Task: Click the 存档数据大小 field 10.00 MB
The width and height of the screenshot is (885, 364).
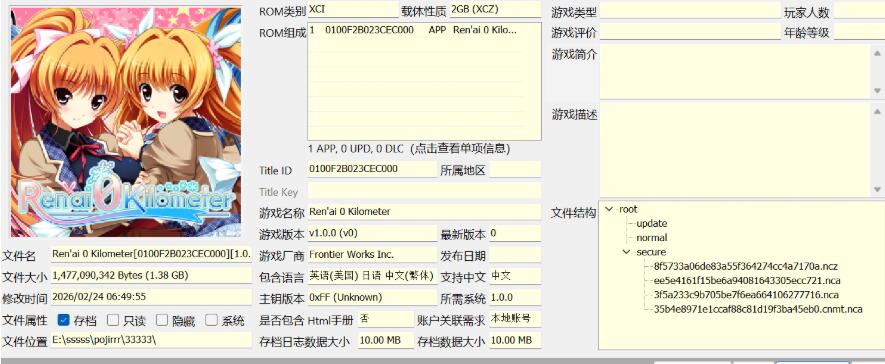Action: click(515, 340)
